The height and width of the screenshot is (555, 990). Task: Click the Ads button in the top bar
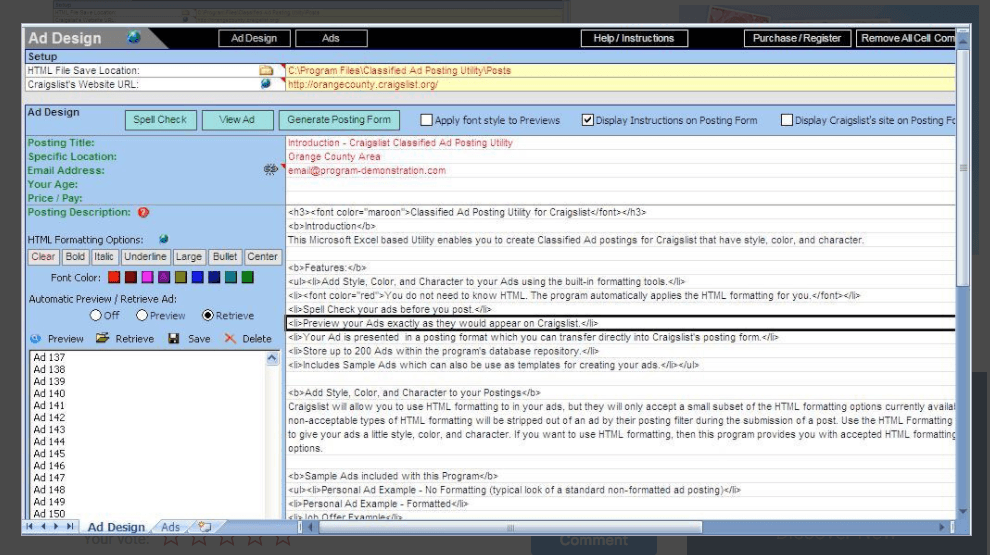pos(331,38)
